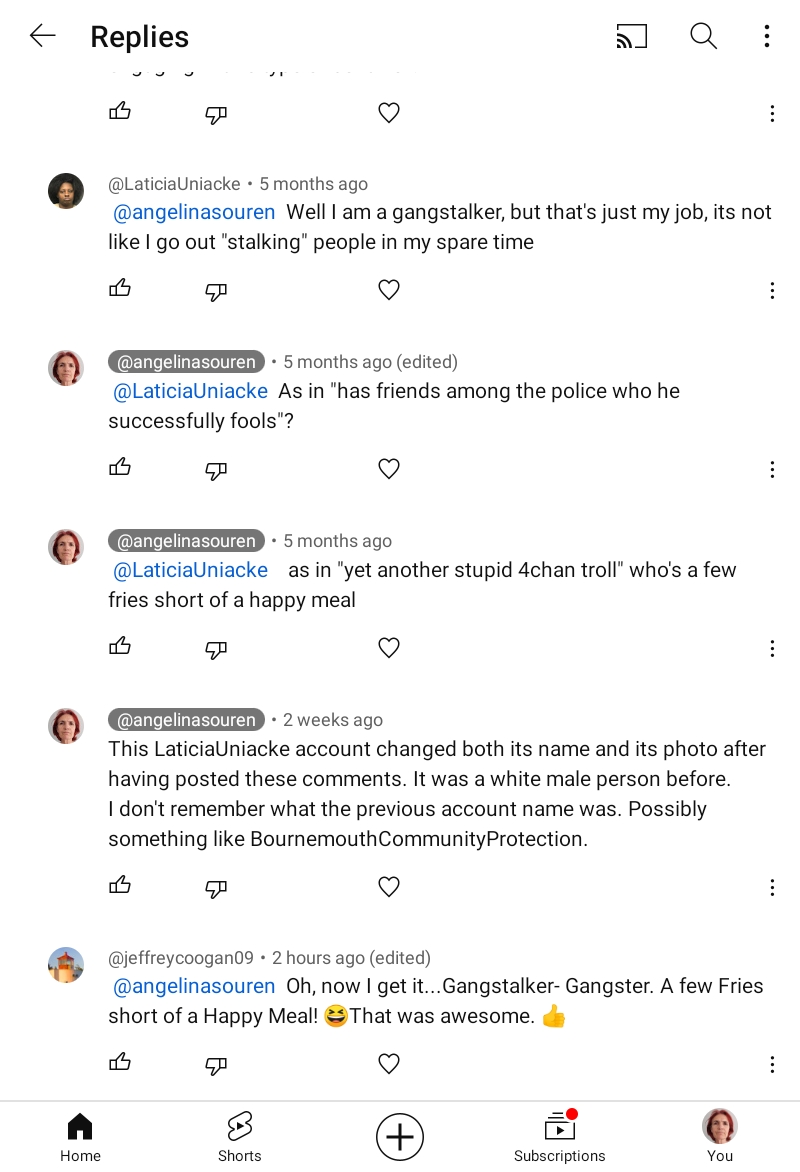Tap the Cast to device icon
The height and width of the screenshot is (1172, 800).
point(631,37)
